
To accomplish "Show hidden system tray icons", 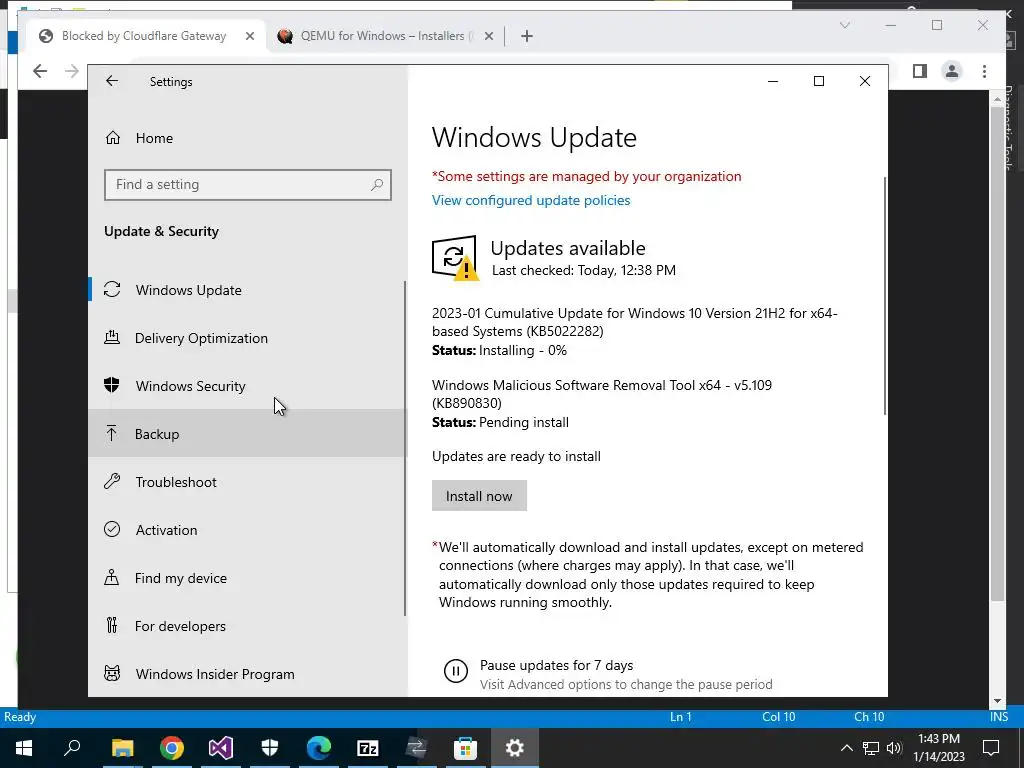I will [846, 748].
